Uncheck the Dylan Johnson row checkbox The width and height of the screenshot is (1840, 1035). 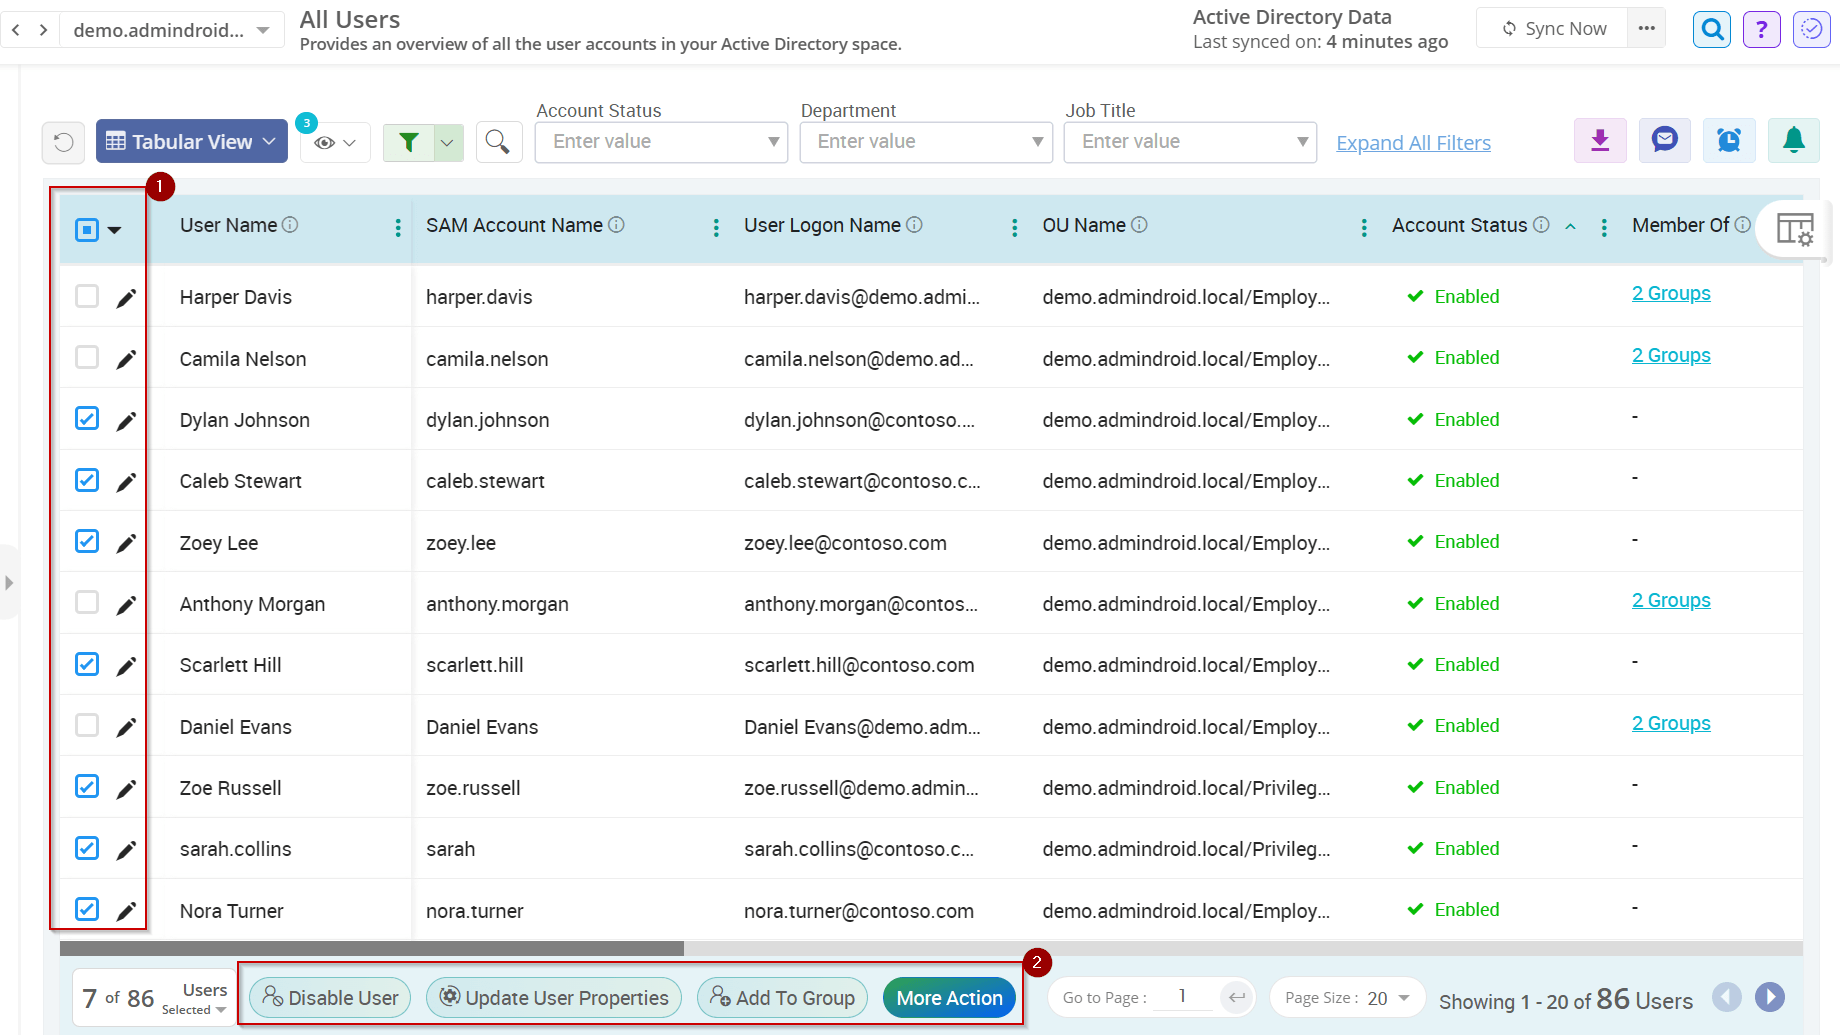(x=87, y=418)
